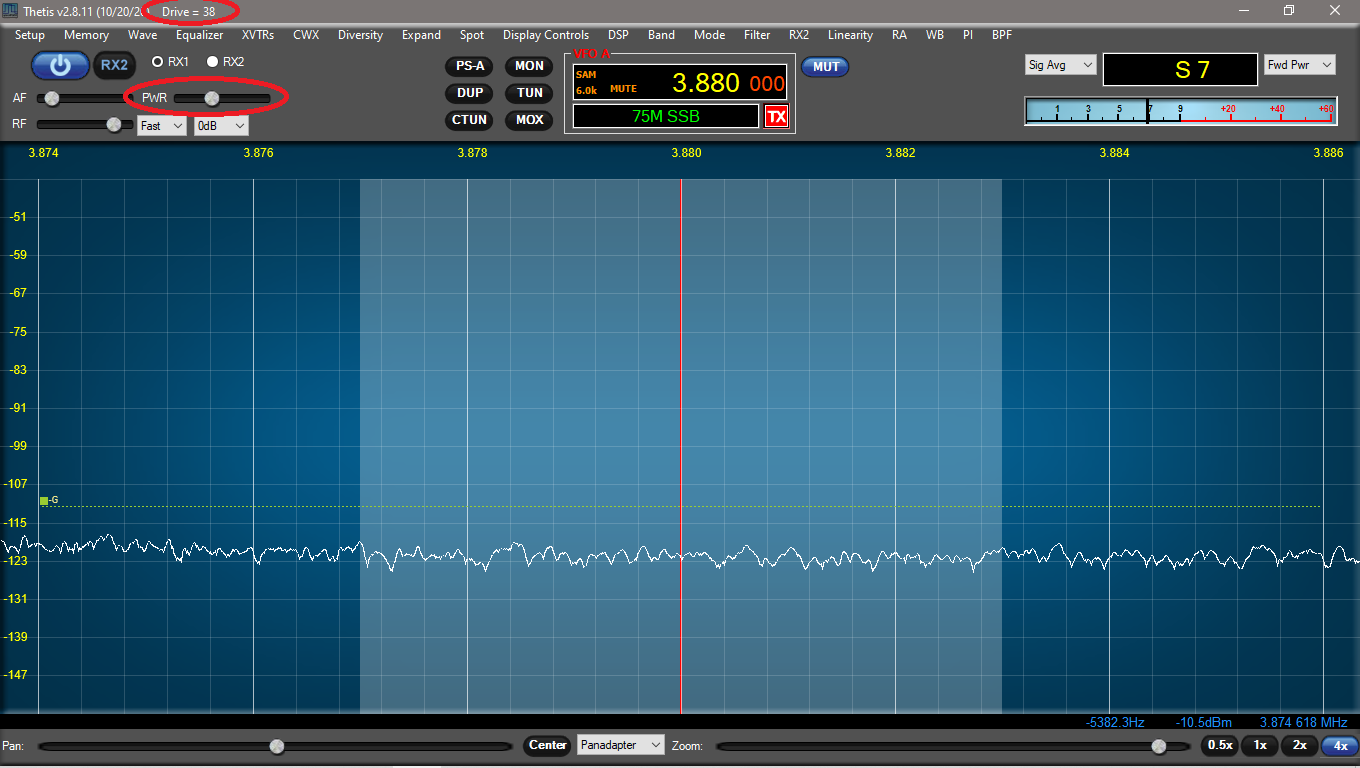
Task: Open the Wave menu
Action: coord(143,35)
